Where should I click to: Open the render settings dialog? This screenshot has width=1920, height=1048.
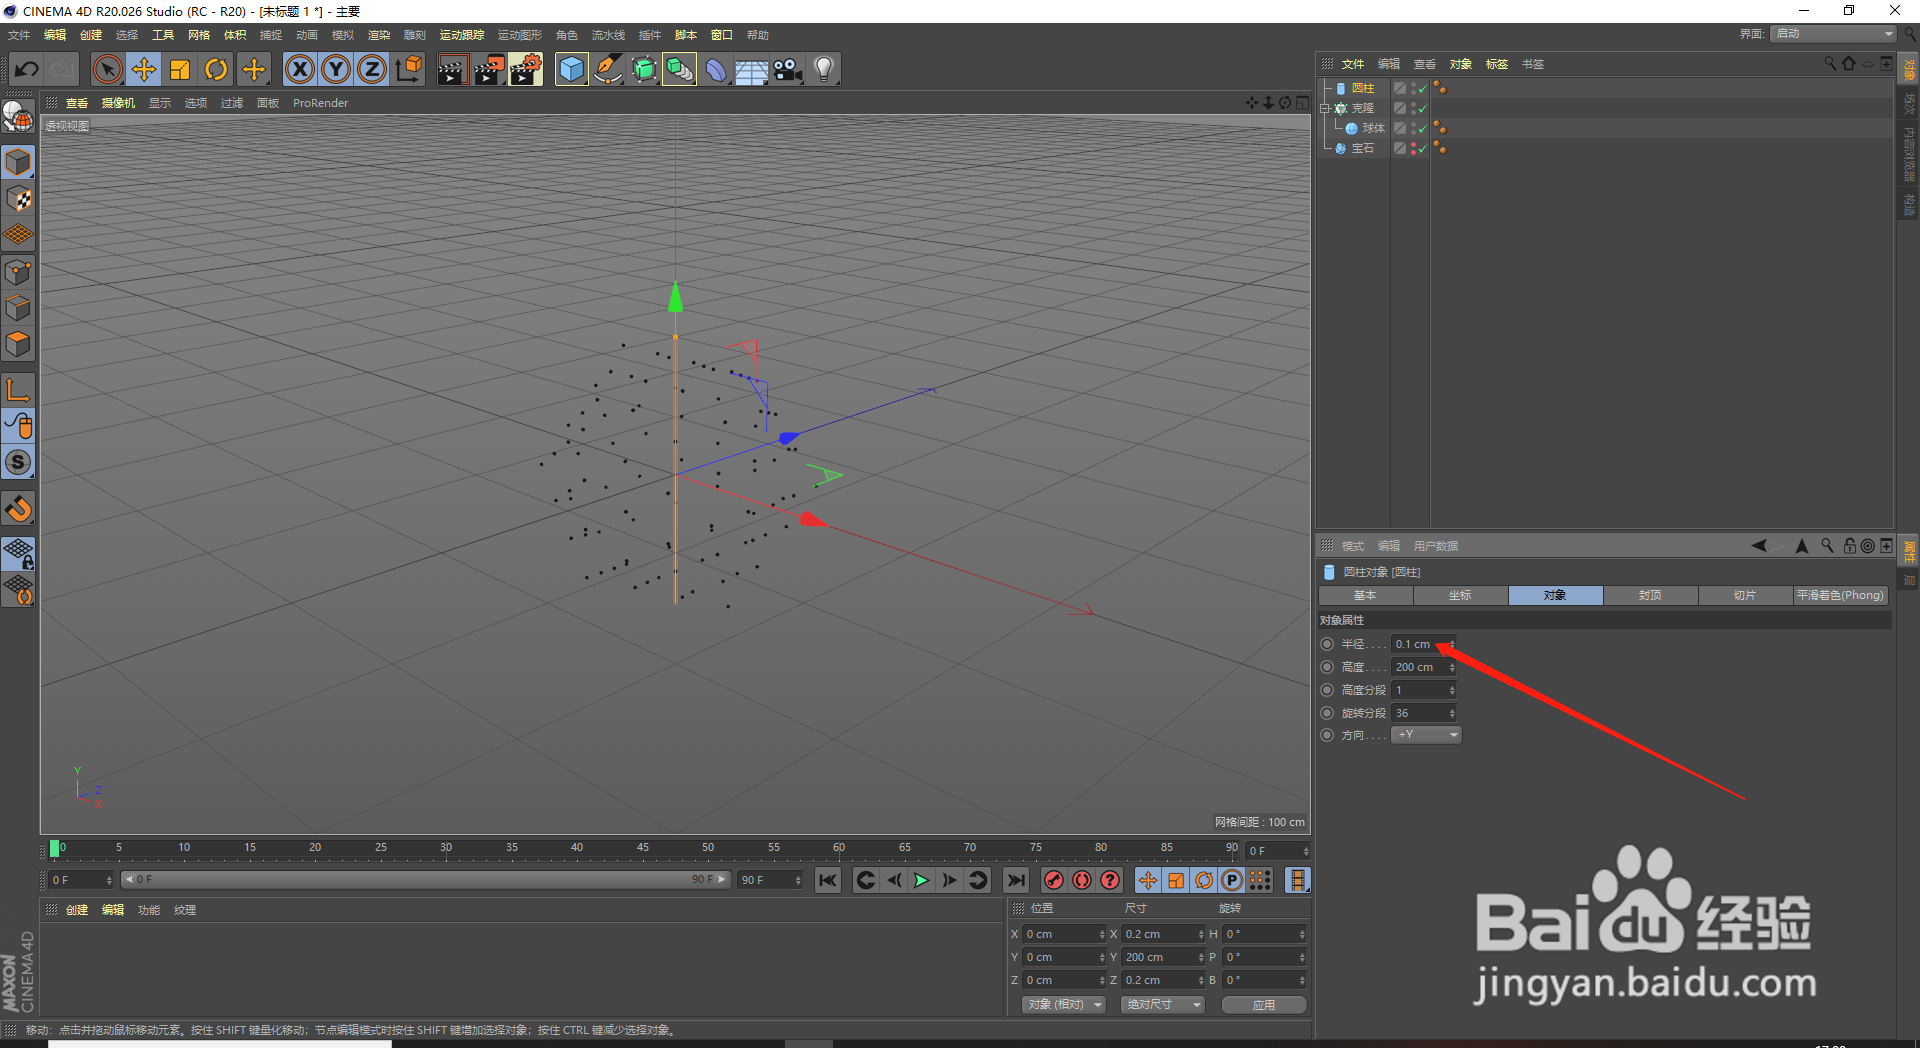tap(523, 70)
